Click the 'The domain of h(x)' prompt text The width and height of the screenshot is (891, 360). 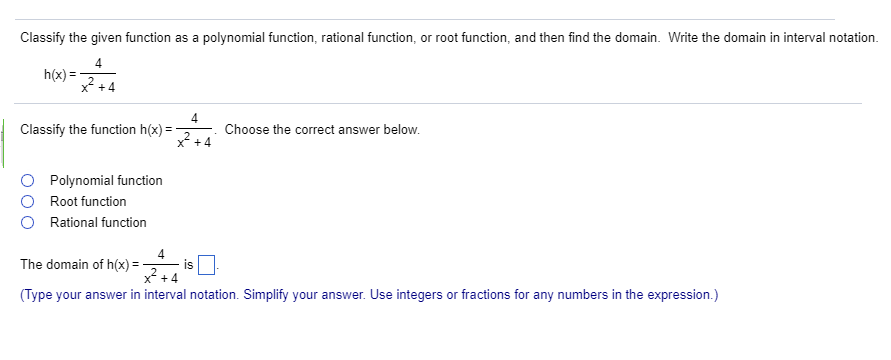tap(79, 265)
